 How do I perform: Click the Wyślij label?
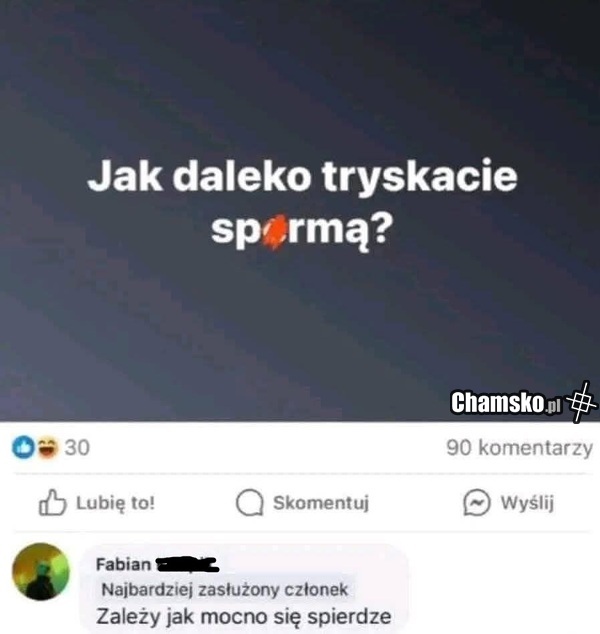527,503
